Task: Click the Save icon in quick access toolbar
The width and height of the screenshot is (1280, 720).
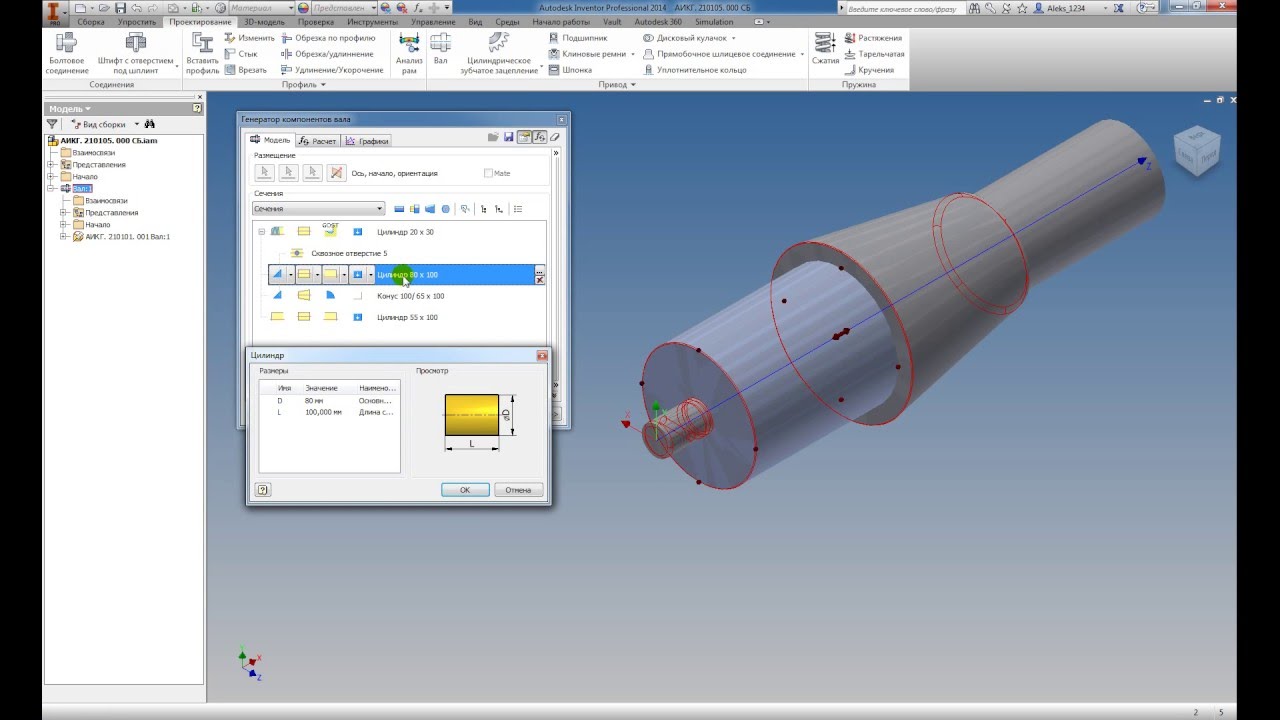Action: 119,8
